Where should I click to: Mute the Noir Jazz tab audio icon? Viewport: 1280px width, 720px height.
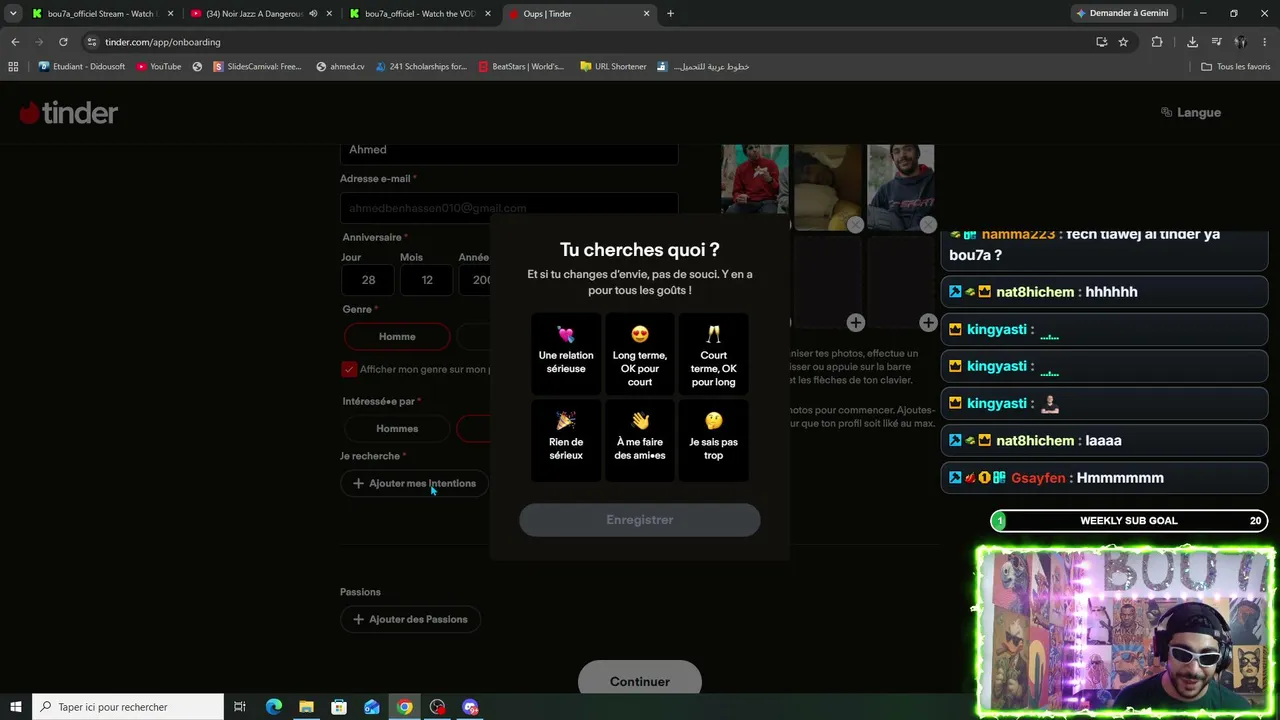click(x=313, y=14)
